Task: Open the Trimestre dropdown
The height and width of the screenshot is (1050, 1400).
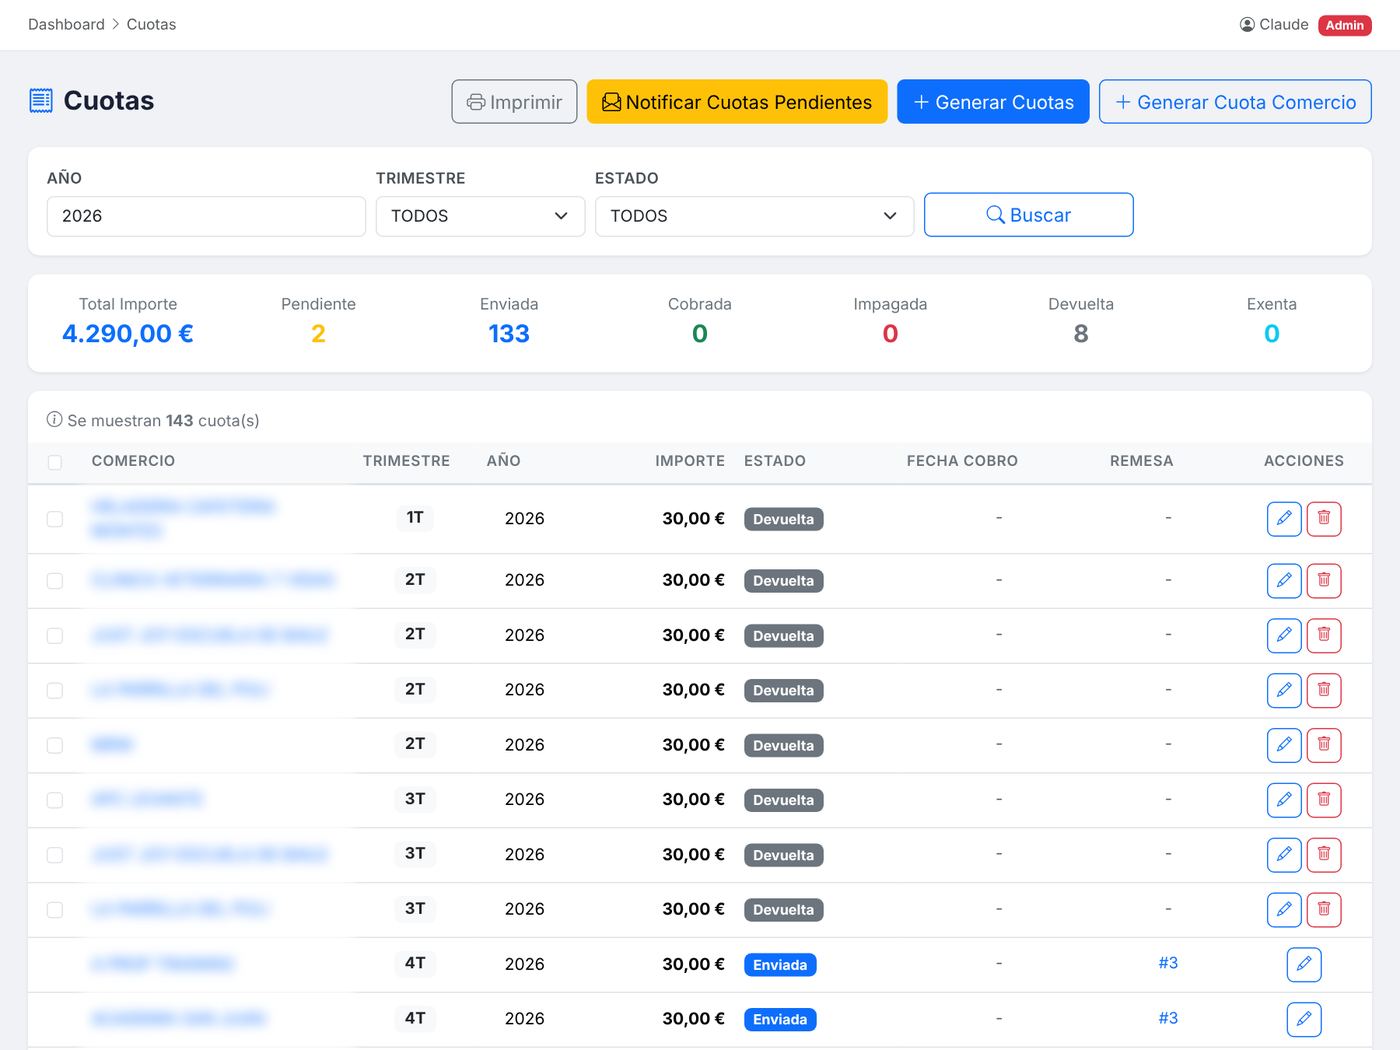Action: tap(480, 216)
